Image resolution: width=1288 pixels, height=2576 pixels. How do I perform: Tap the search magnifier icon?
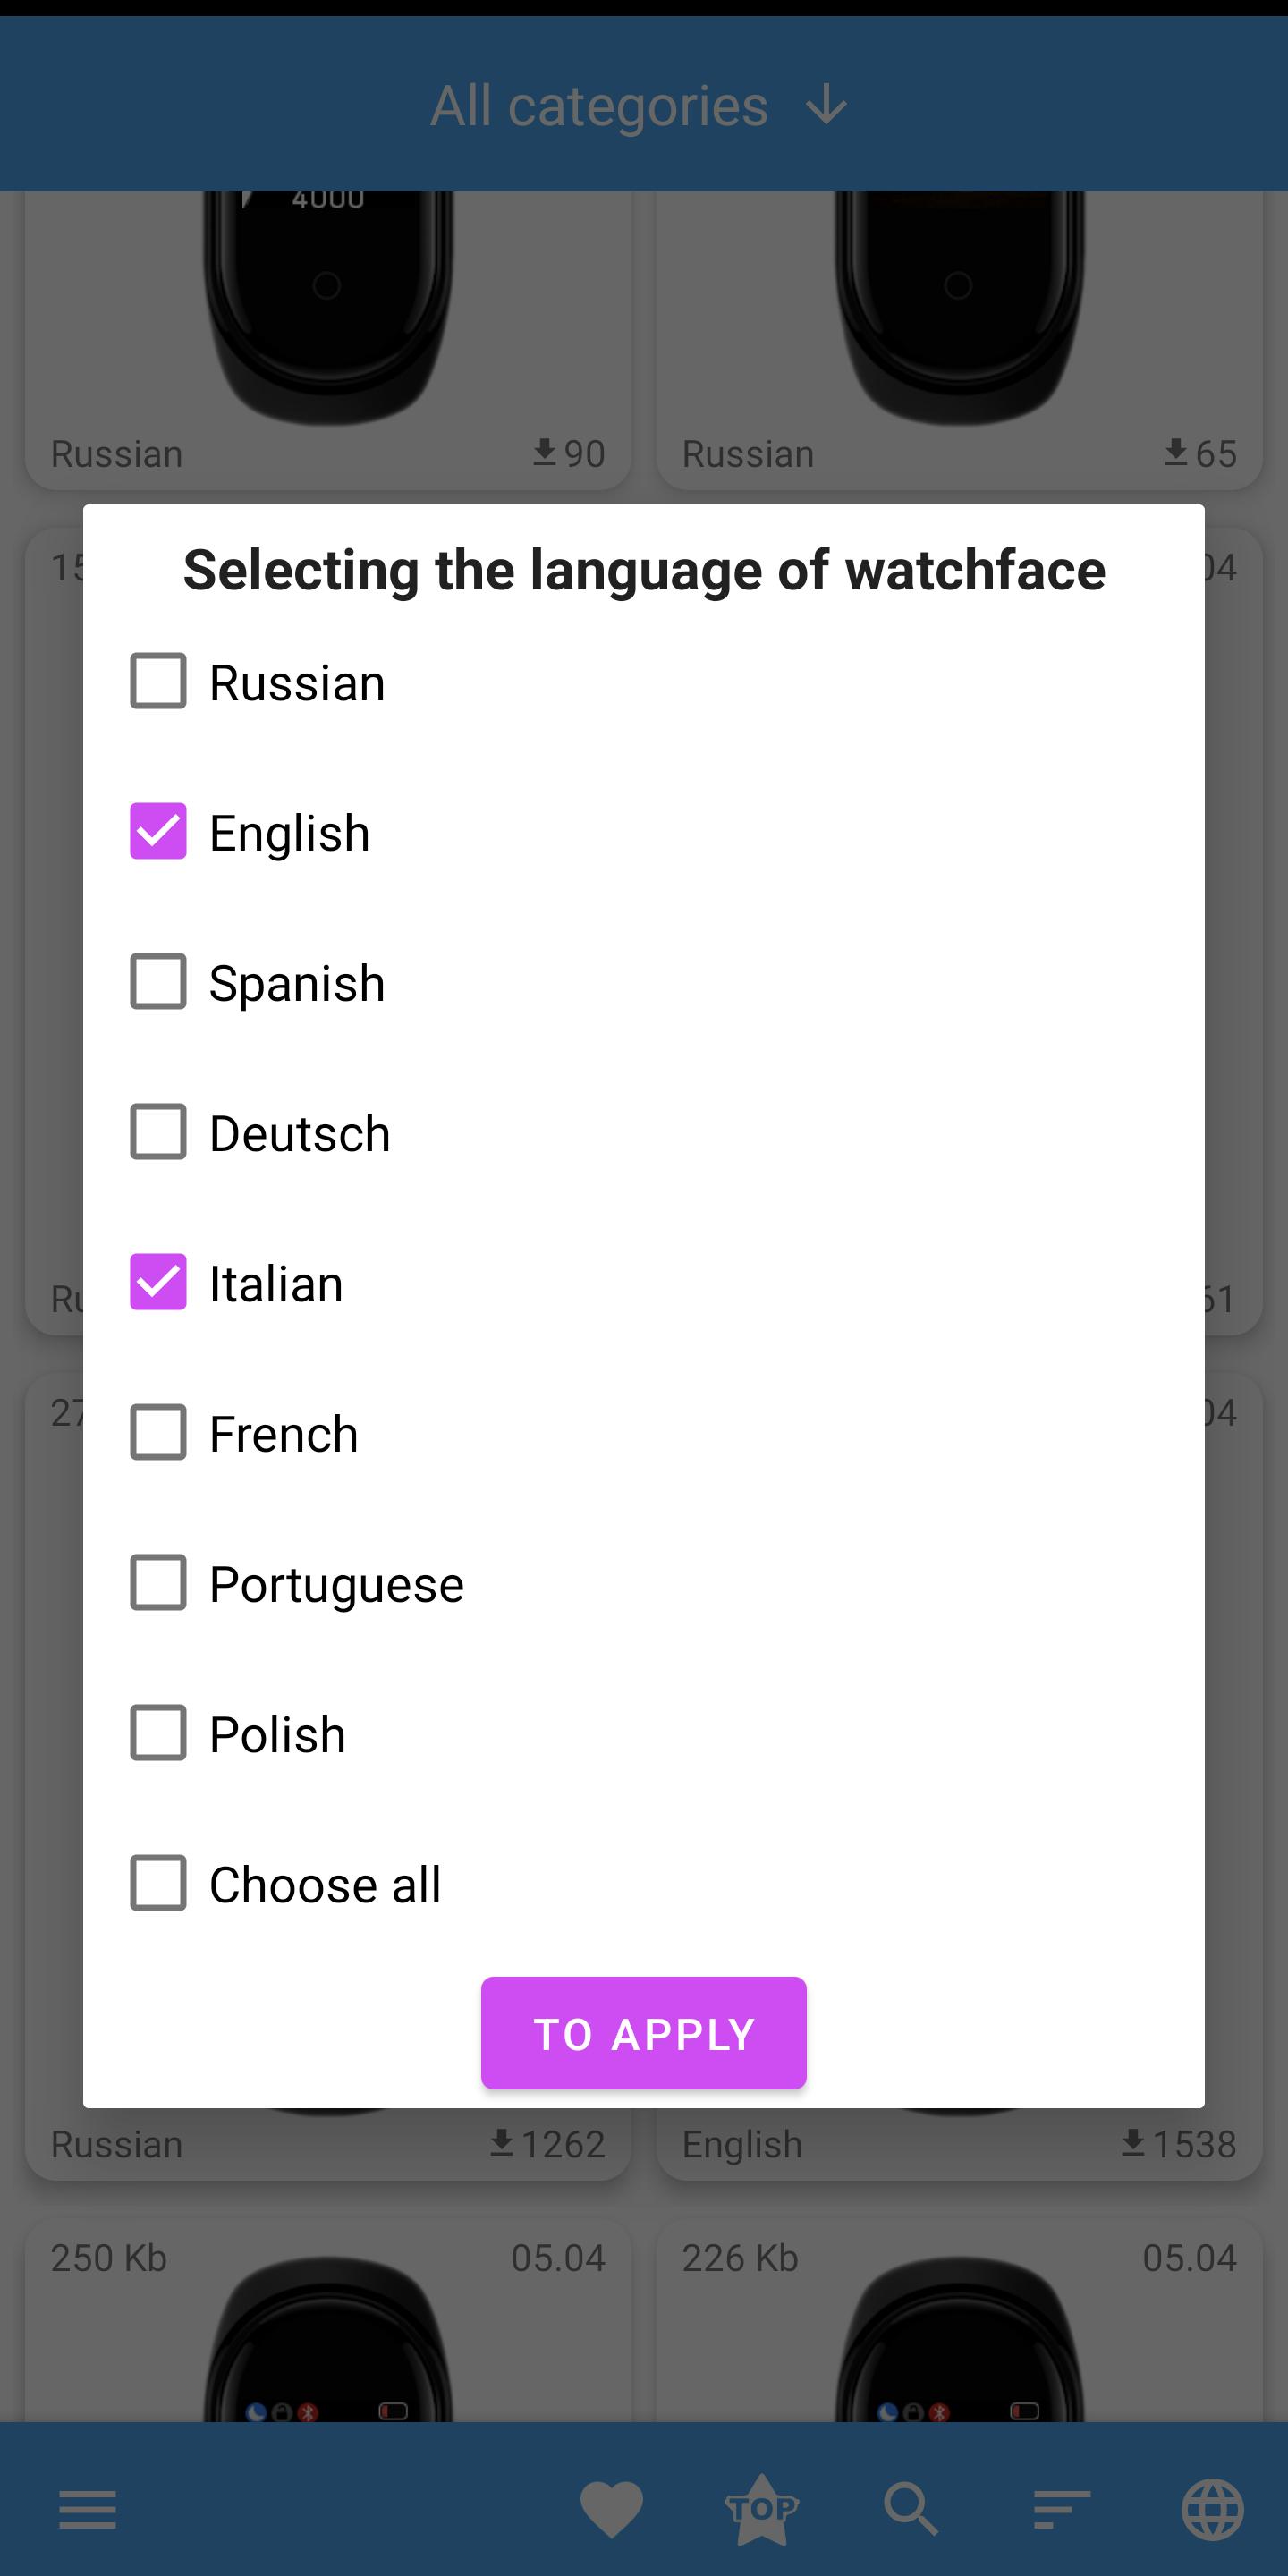tap(911, 2510)
